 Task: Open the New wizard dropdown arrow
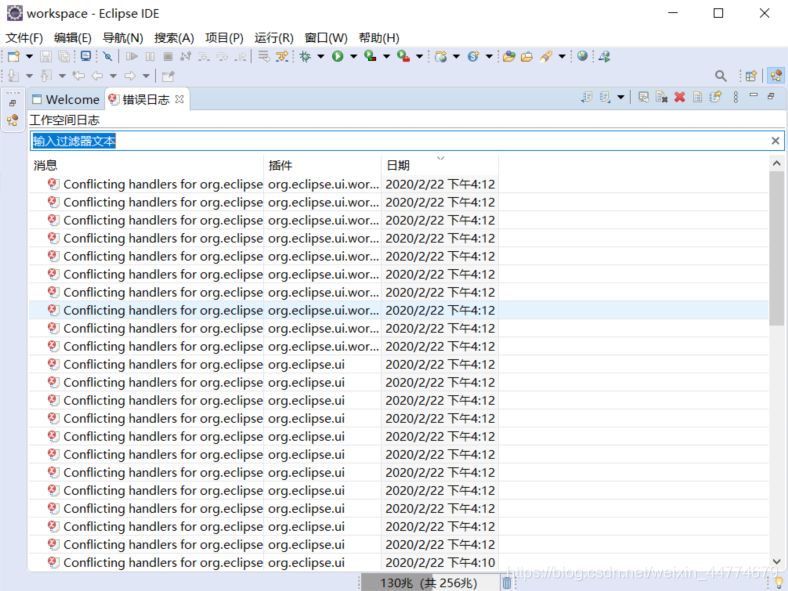tap(29, 56)
